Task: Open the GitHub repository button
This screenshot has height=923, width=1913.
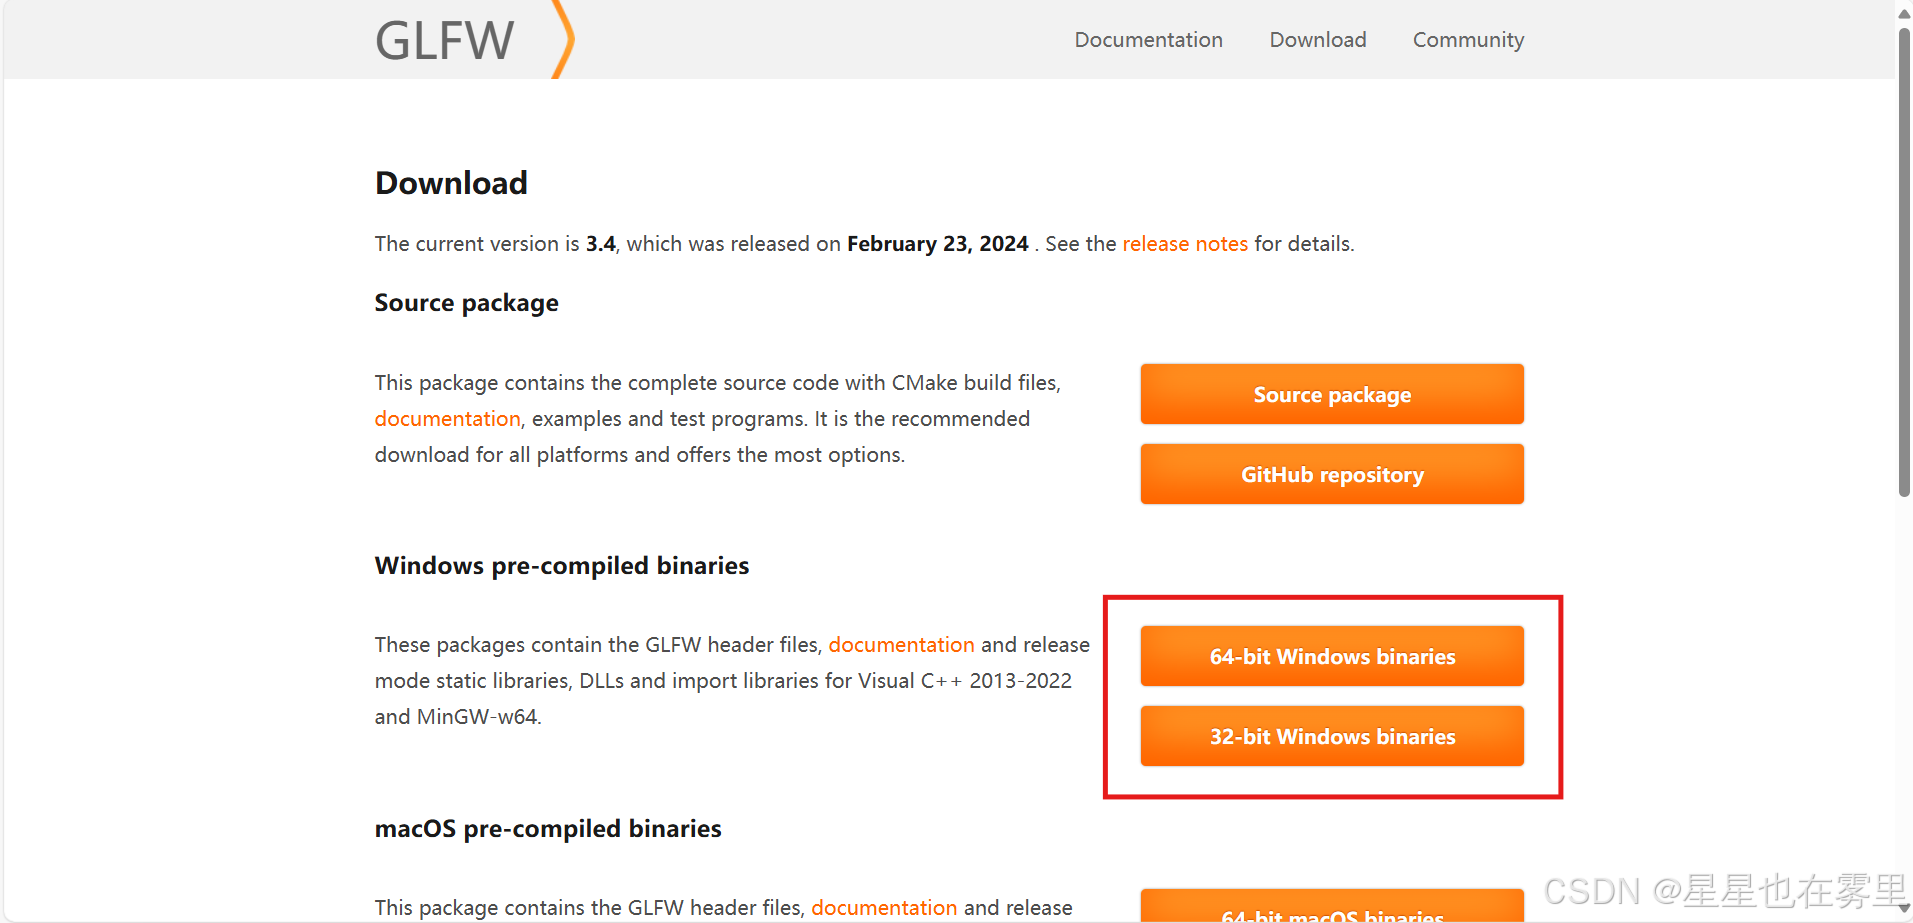Action: coord(1332,474)
